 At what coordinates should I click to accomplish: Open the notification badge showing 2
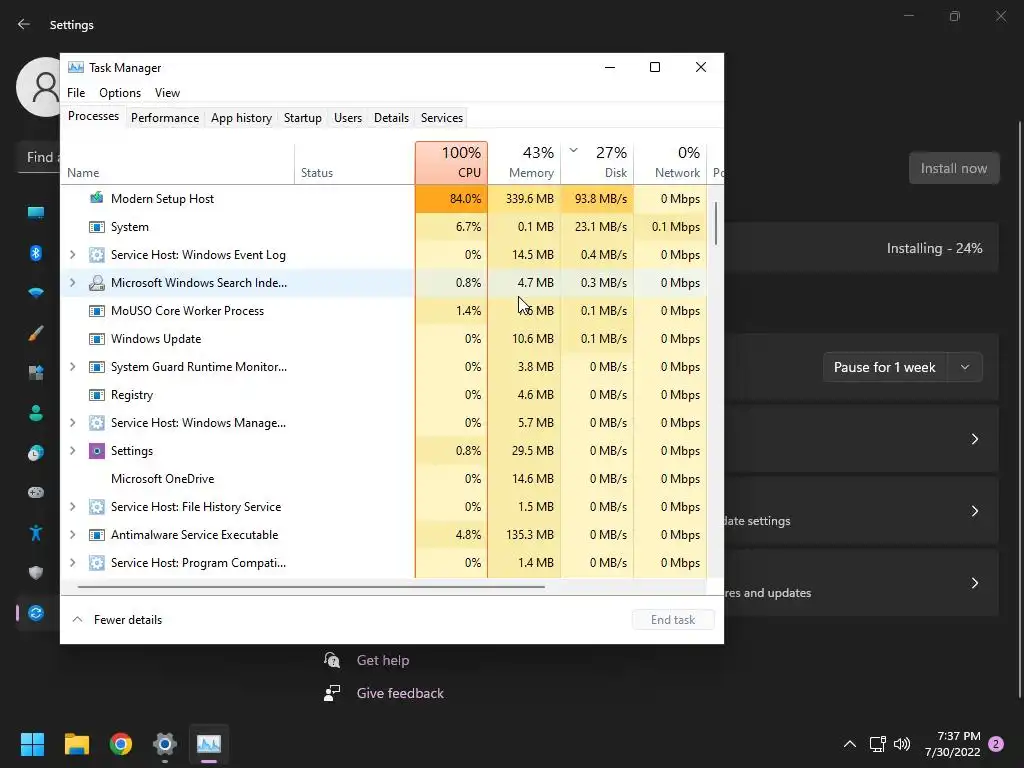997,744
